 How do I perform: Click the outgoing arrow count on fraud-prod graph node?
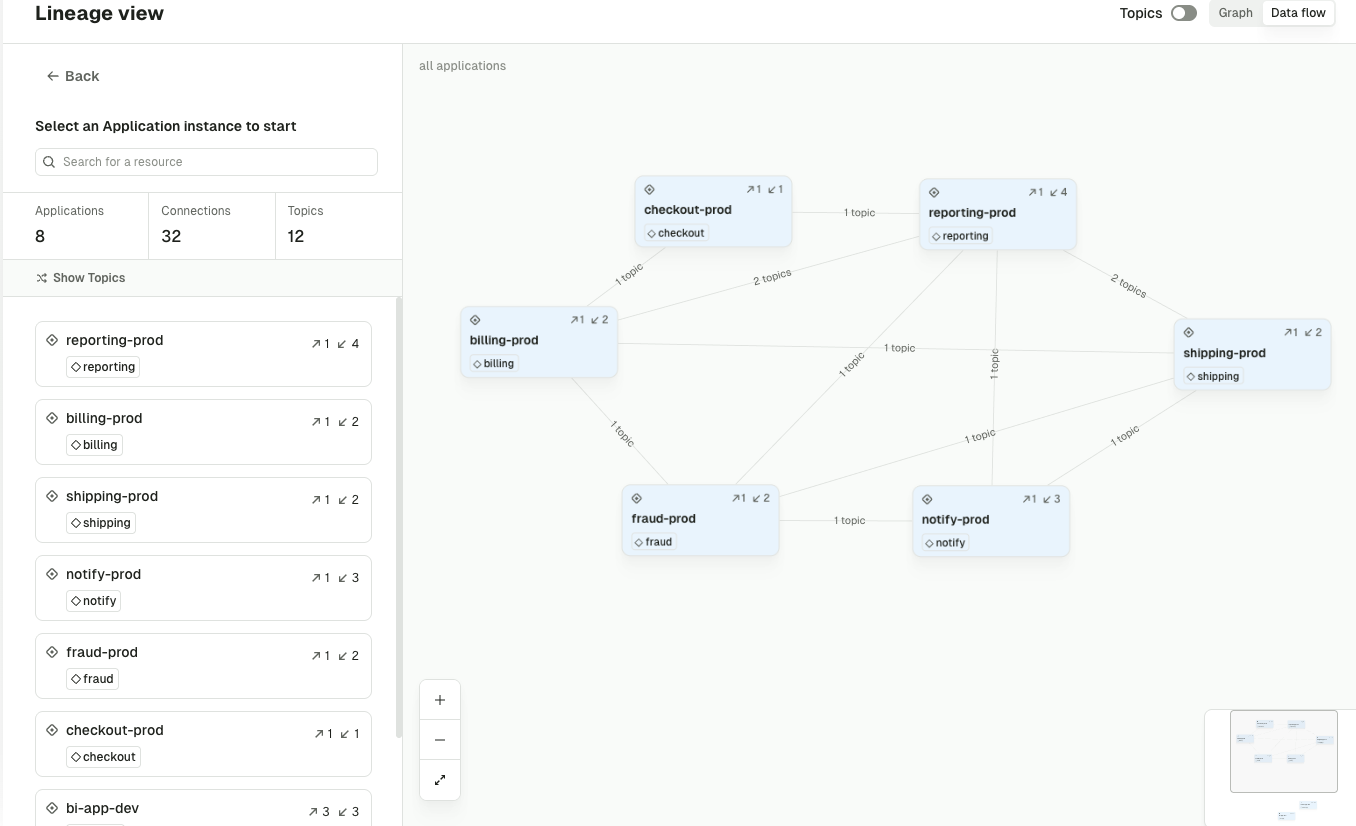739,498
